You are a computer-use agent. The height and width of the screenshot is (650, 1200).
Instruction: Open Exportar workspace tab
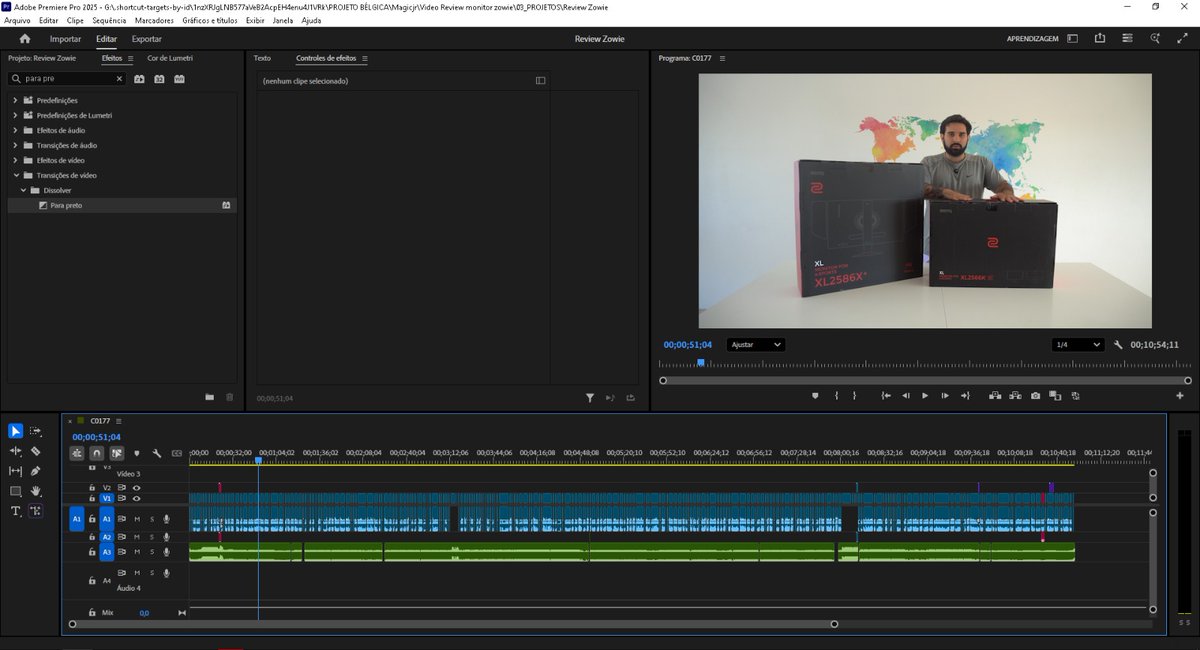click(147, 39)
